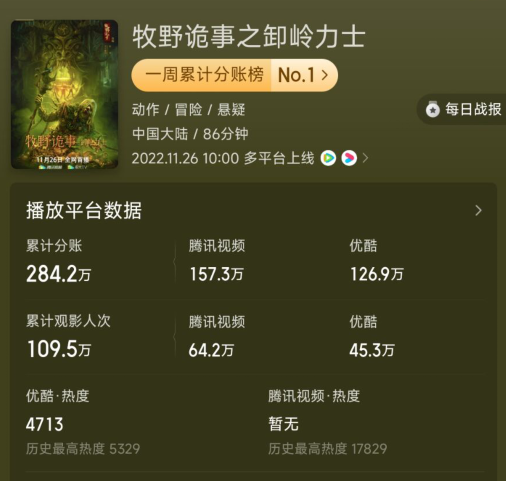The image size is (506, 481).
Task: Tap Youku revenue 126.9万
Action: pos(377,274)
